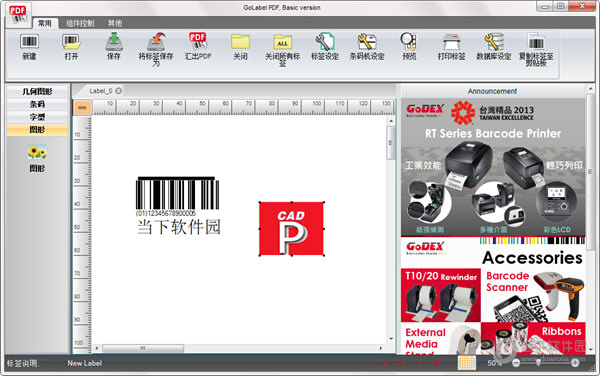Select the Label_0 document tab

coord(101,91)
